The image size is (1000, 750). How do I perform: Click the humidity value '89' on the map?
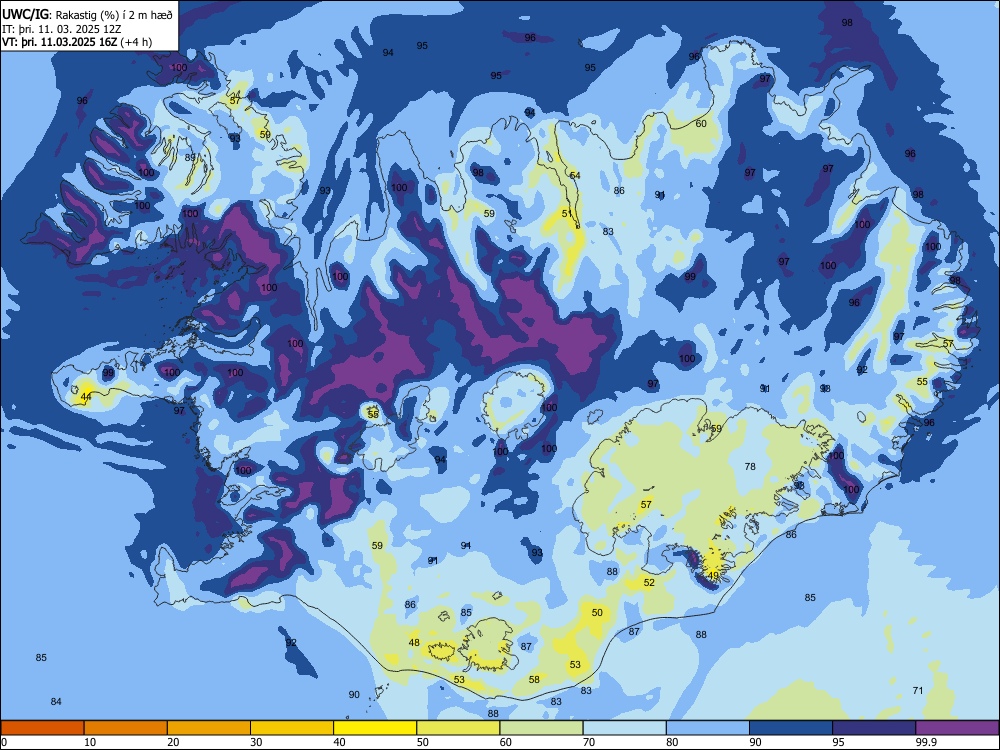tap(190, 157)
